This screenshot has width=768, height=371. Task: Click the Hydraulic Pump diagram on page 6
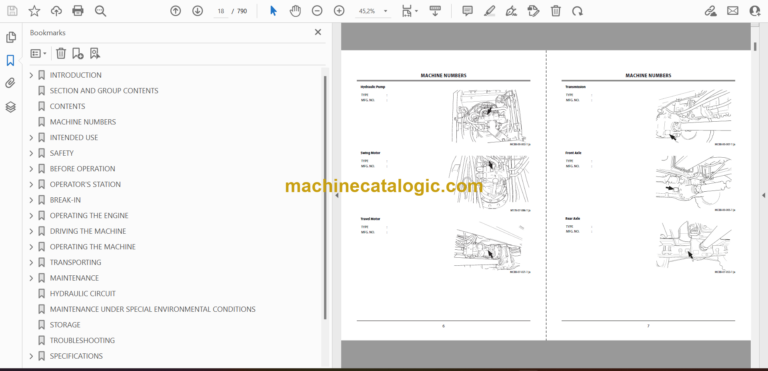click(489, 116)
